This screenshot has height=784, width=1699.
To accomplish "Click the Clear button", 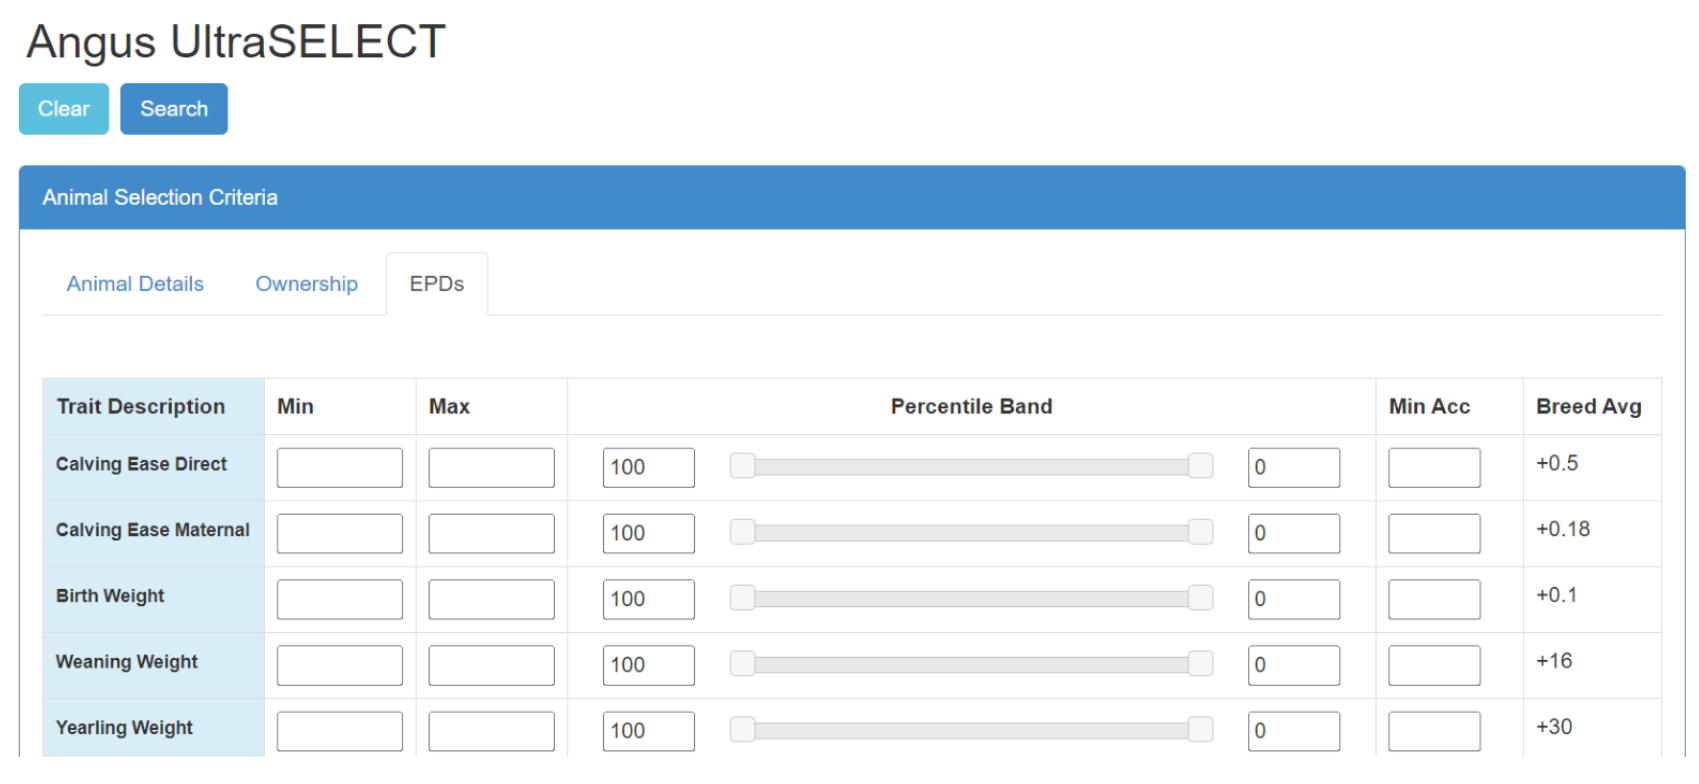I will (x=63, y=109).
